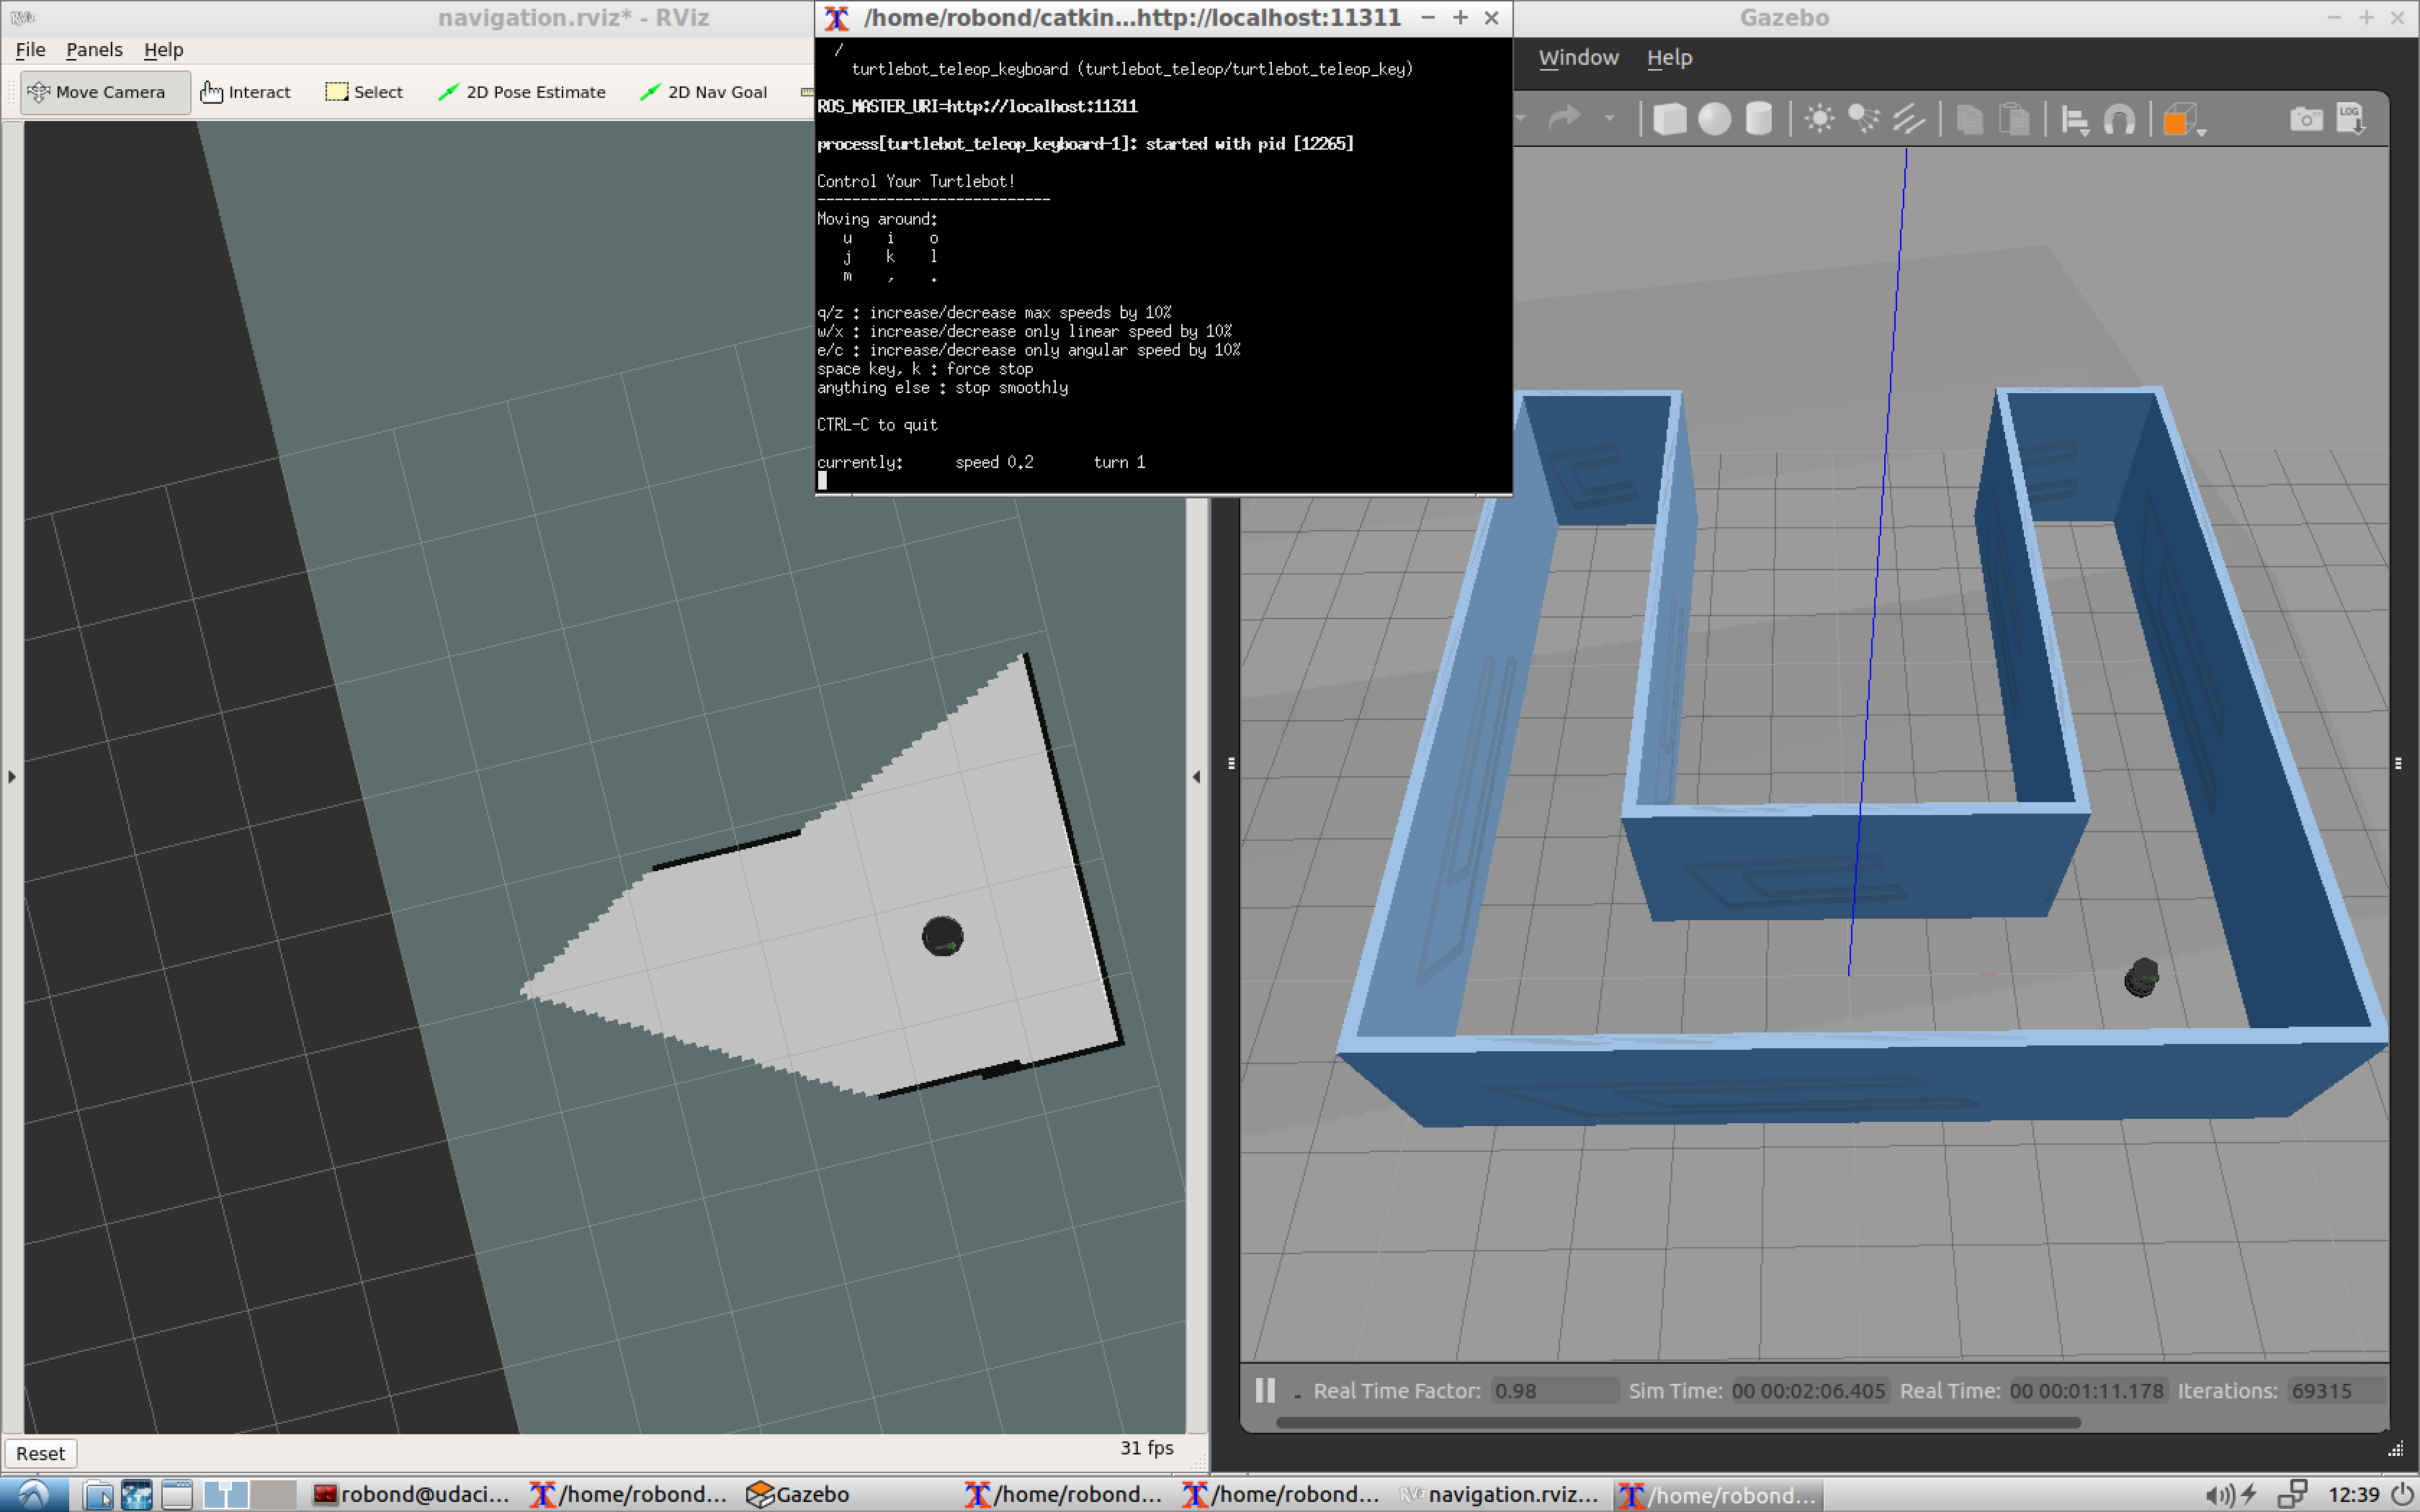Insert a box shape in Gazebo
This screenshot has width=2420, height=1512.
(x=1669, y=119)
